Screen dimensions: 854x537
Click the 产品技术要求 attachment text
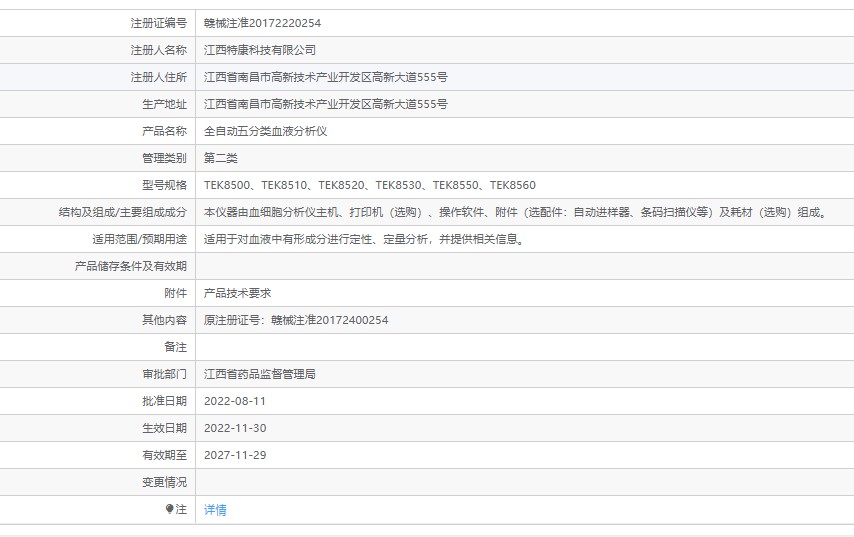click(x=237, y=293)
